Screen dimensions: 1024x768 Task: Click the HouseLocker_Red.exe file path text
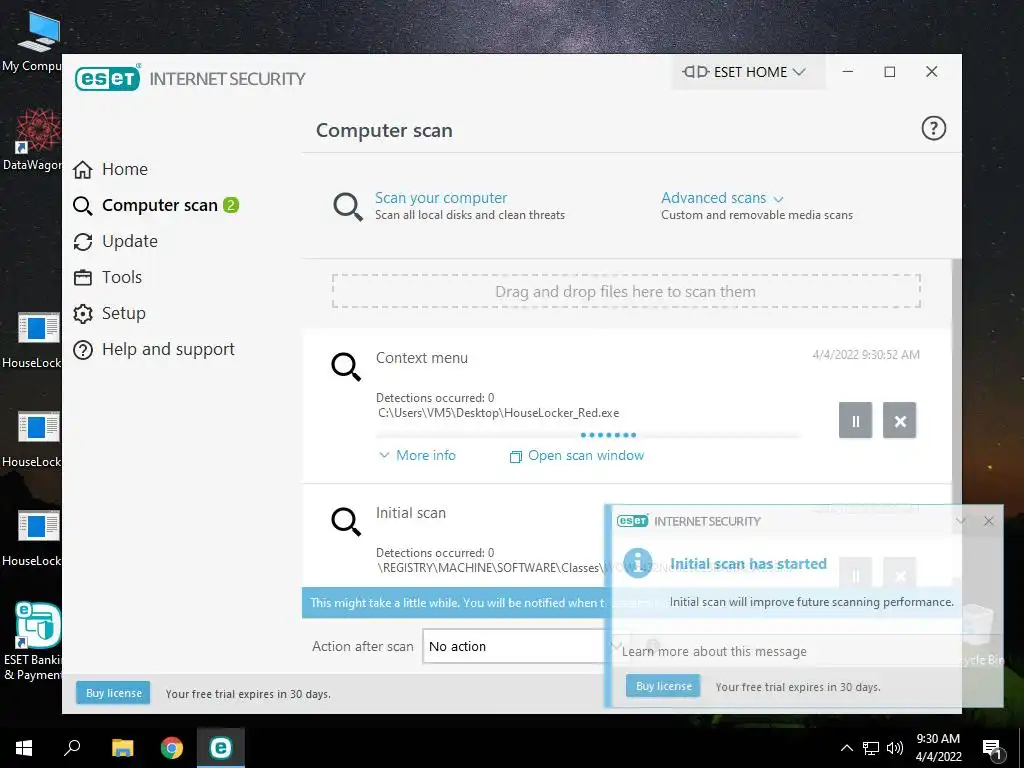[x=498, y=413]
